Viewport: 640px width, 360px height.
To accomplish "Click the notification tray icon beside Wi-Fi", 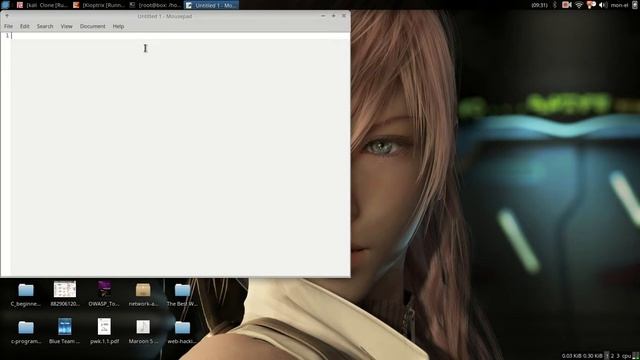I will (591, 5).
